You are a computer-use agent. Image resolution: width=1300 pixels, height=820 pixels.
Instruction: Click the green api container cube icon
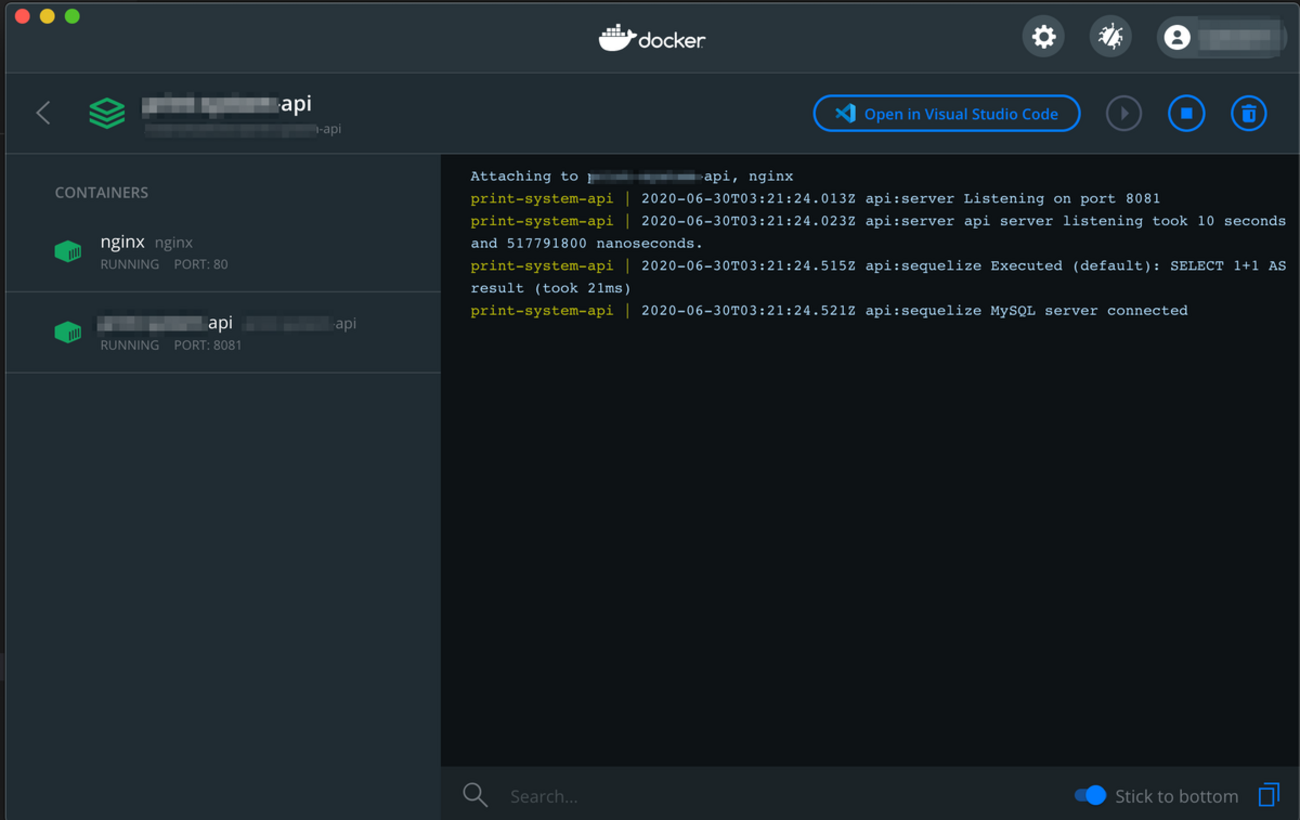(x=68, y=332)
